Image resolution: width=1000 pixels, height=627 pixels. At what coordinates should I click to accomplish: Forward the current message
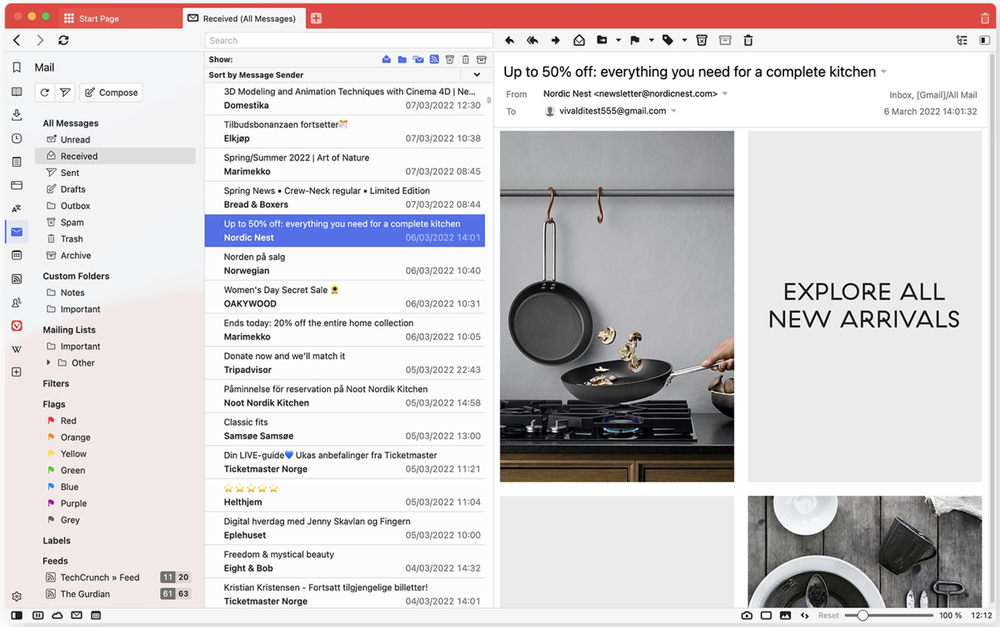(x=556, y=40)
